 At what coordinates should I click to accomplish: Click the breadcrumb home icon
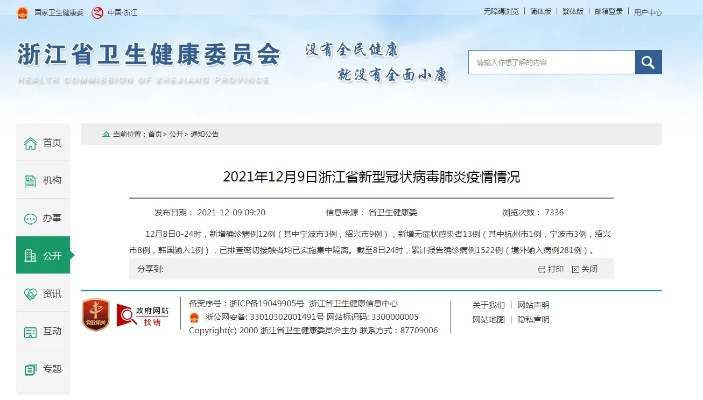pyautogui.click(x=106, y=134)
